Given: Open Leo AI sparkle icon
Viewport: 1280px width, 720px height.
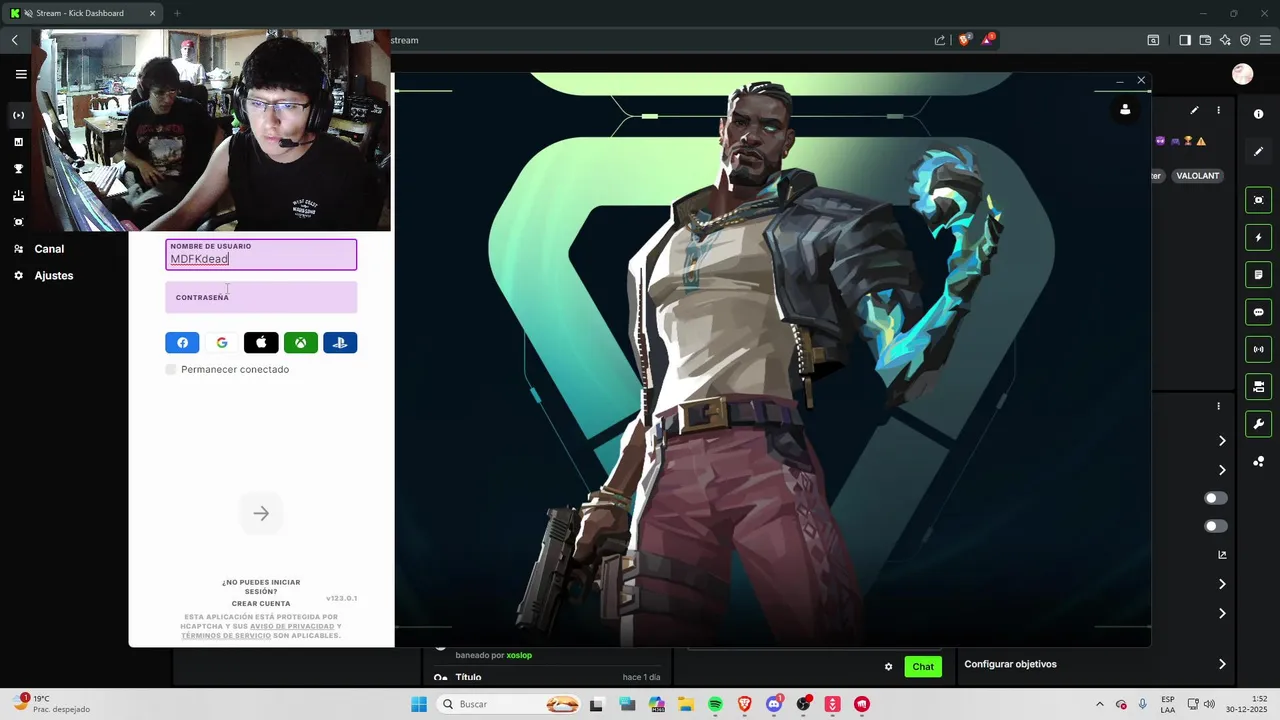Looking at the screenshot, I should pos(1225,40).
